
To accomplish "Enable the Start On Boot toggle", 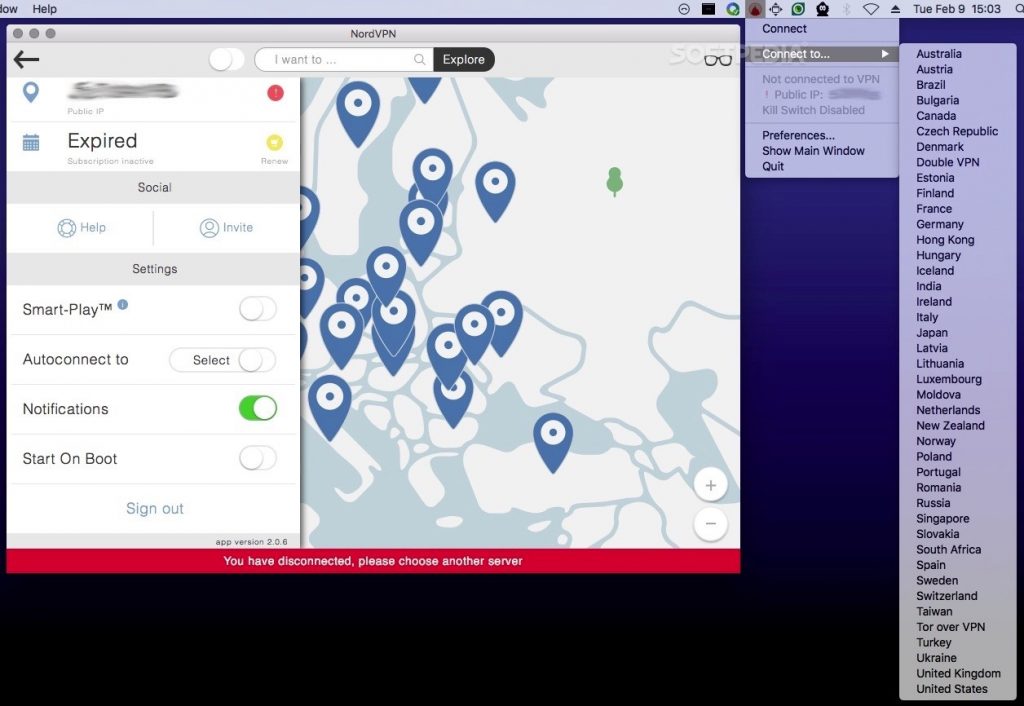I will 257,458.
